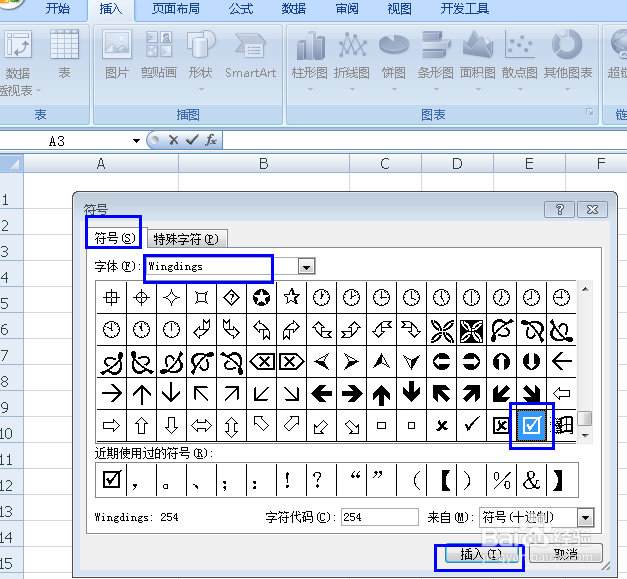The height and width of the screenshot is (579, 627).
Task: Expand the Column chart dropdown arrow
Action: coord(310,90)
